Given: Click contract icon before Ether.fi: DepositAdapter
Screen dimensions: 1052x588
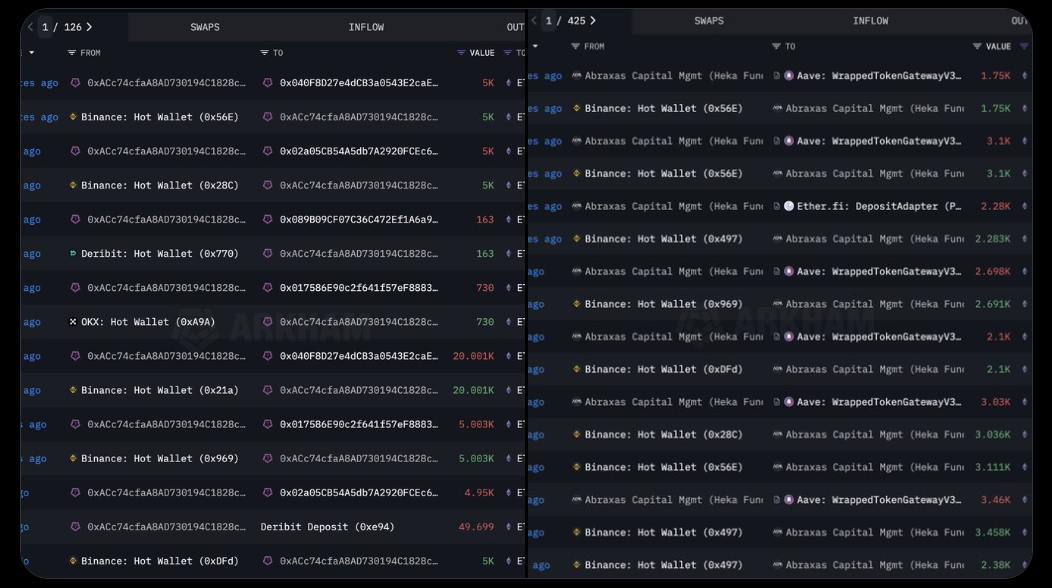Looking at the screenshot, I should coord(777,206).
